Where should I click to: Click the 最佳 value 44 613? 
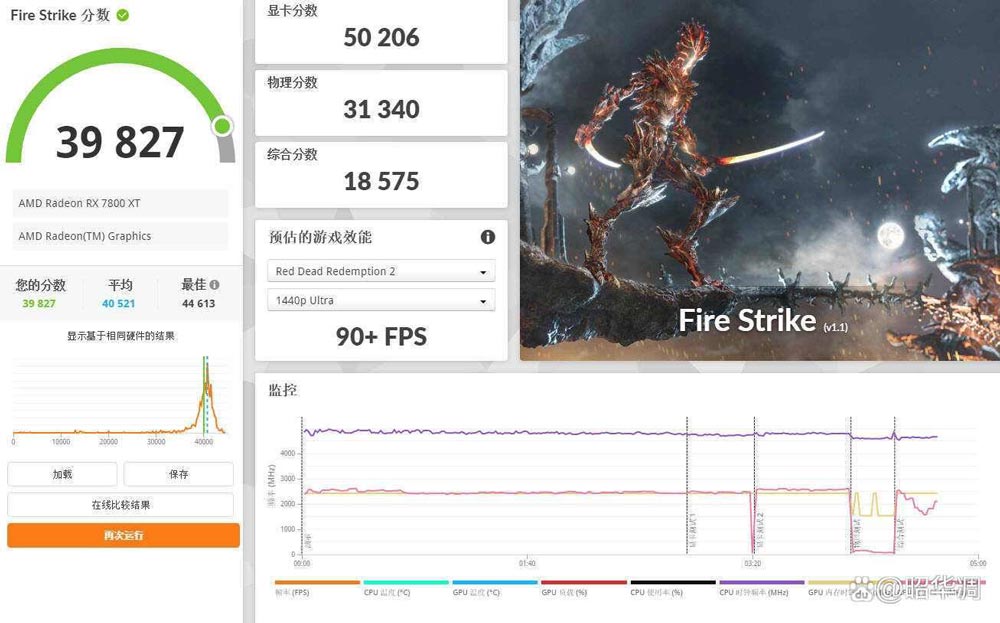pyautogui.click(x=198, y=304)
